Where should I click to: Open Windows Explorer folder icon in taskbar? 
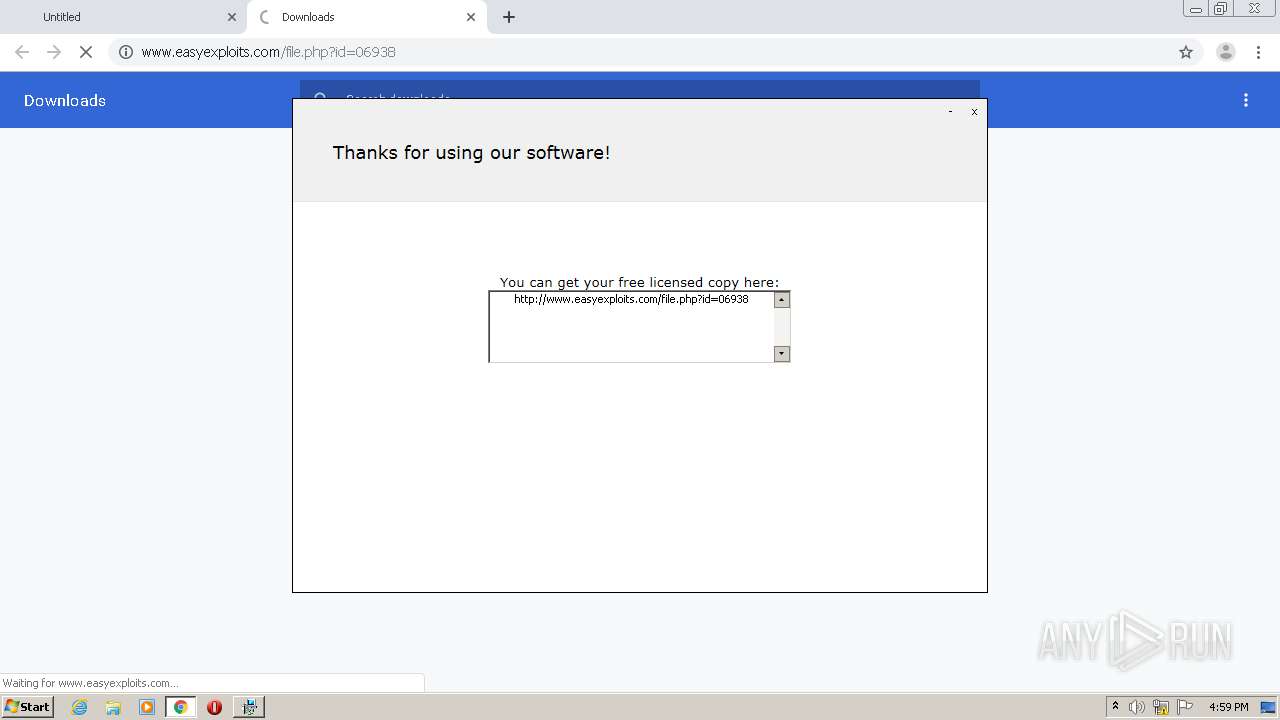[113, 707]
